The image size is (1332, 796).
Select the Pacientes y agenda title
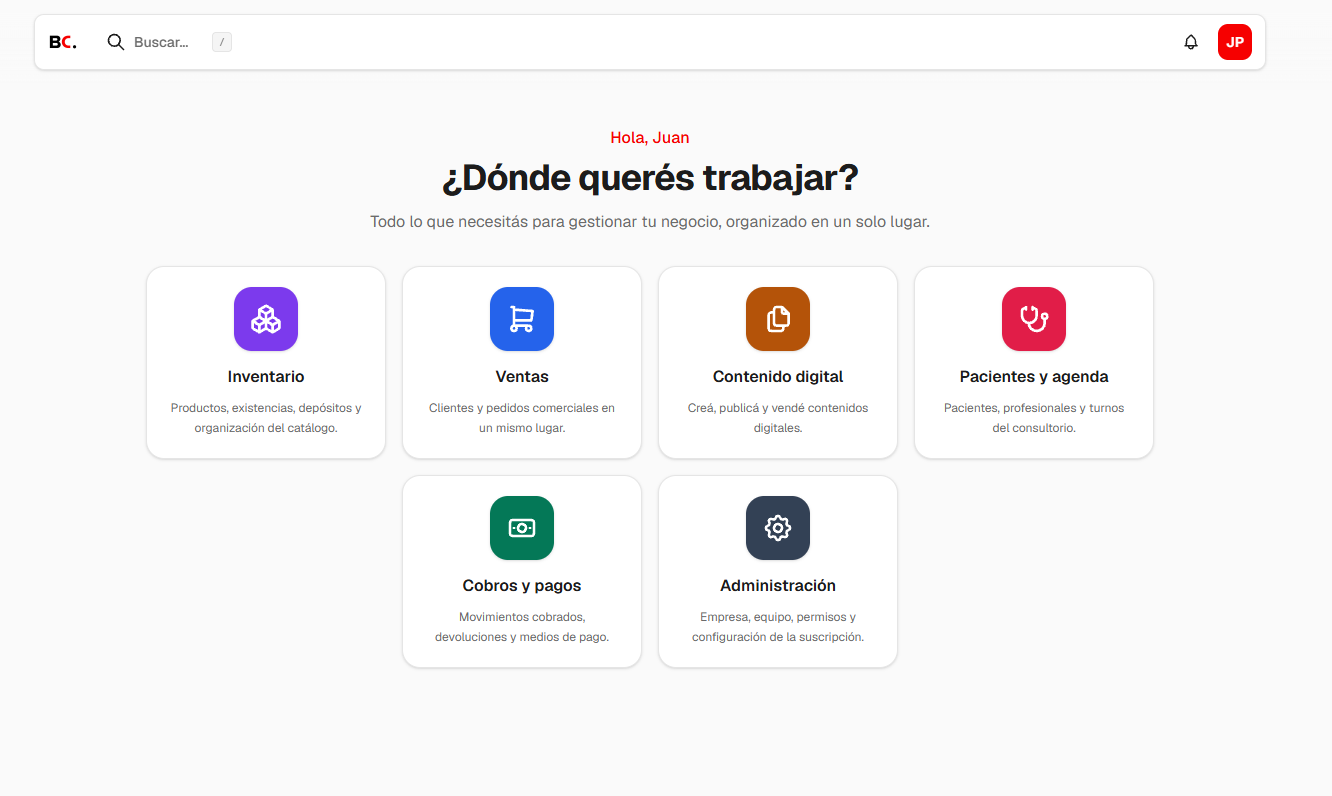(1034, 377)
